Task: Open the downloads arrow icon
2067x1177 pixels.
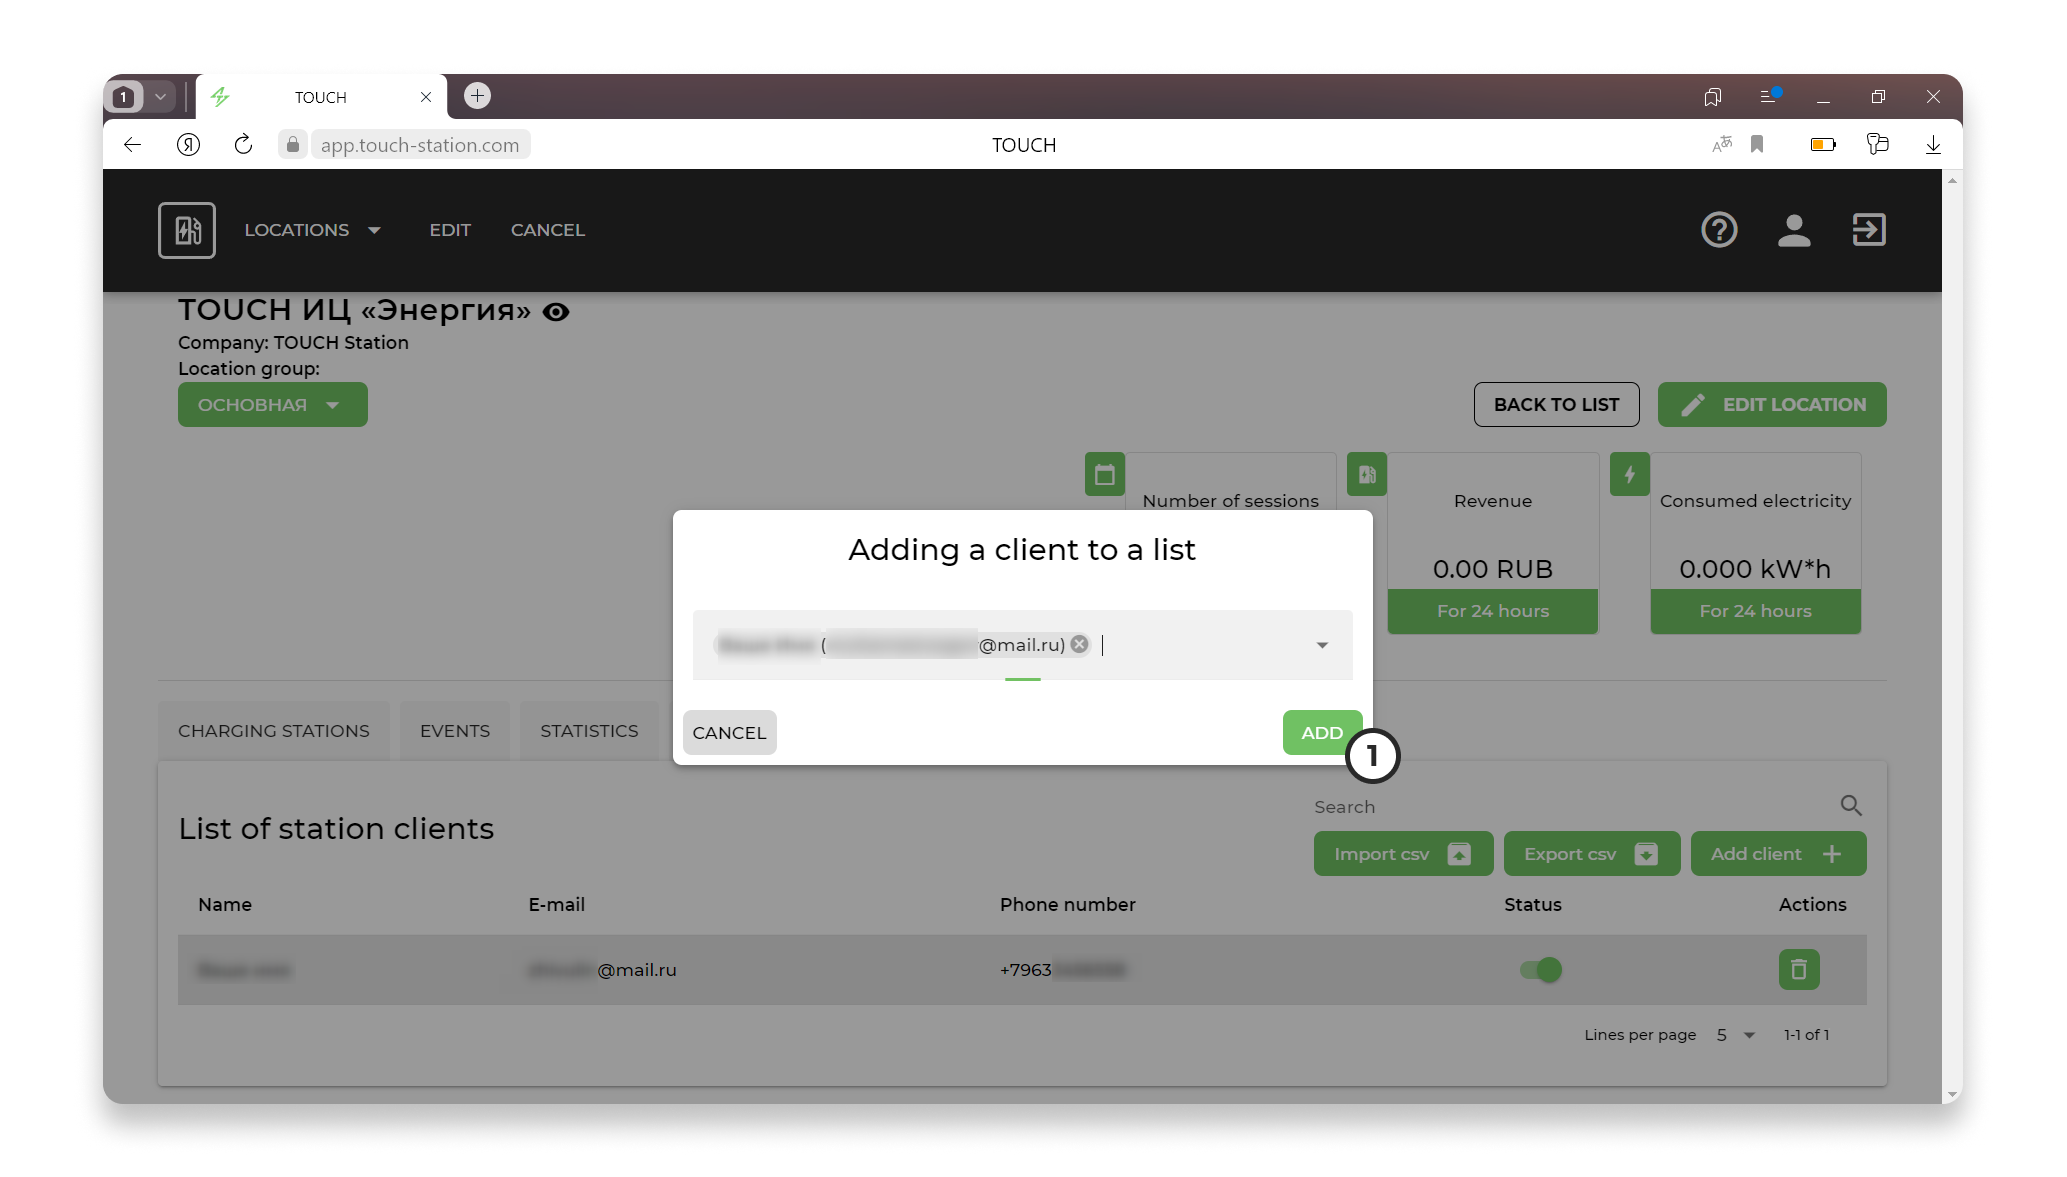Action: 1933,145
